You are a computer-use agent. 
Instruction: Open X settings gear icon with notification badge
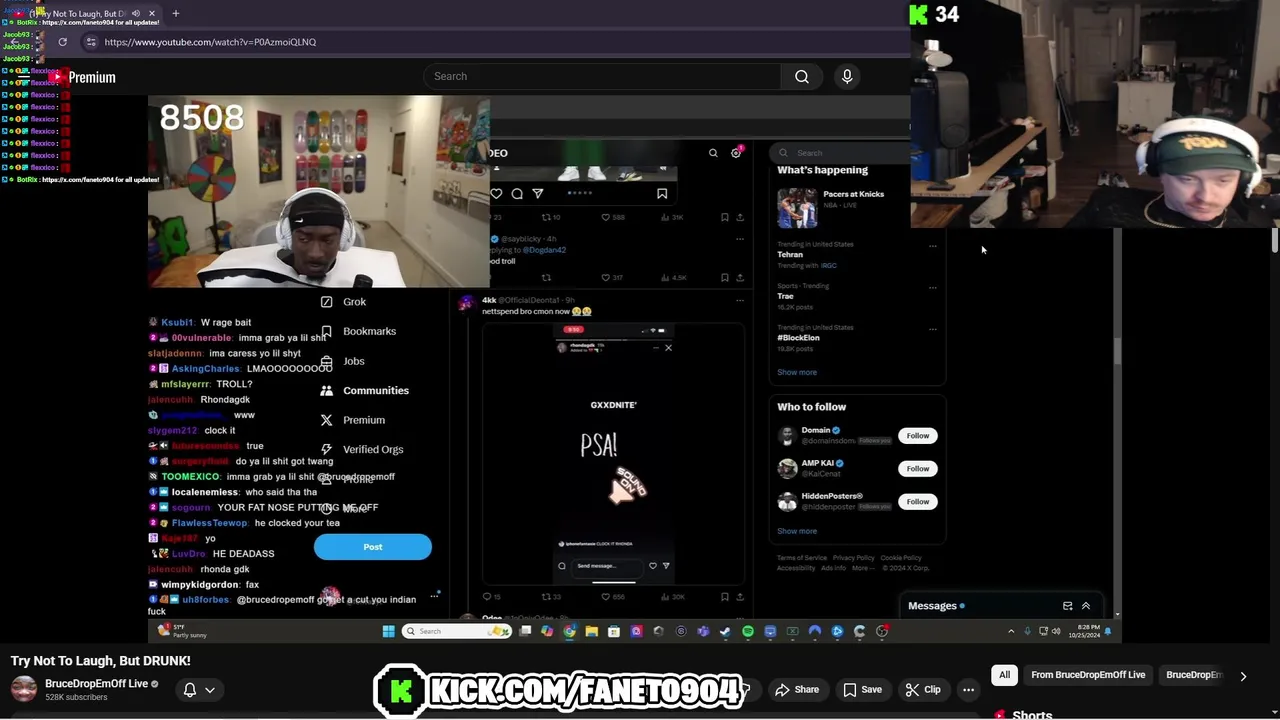coord(736,153)
